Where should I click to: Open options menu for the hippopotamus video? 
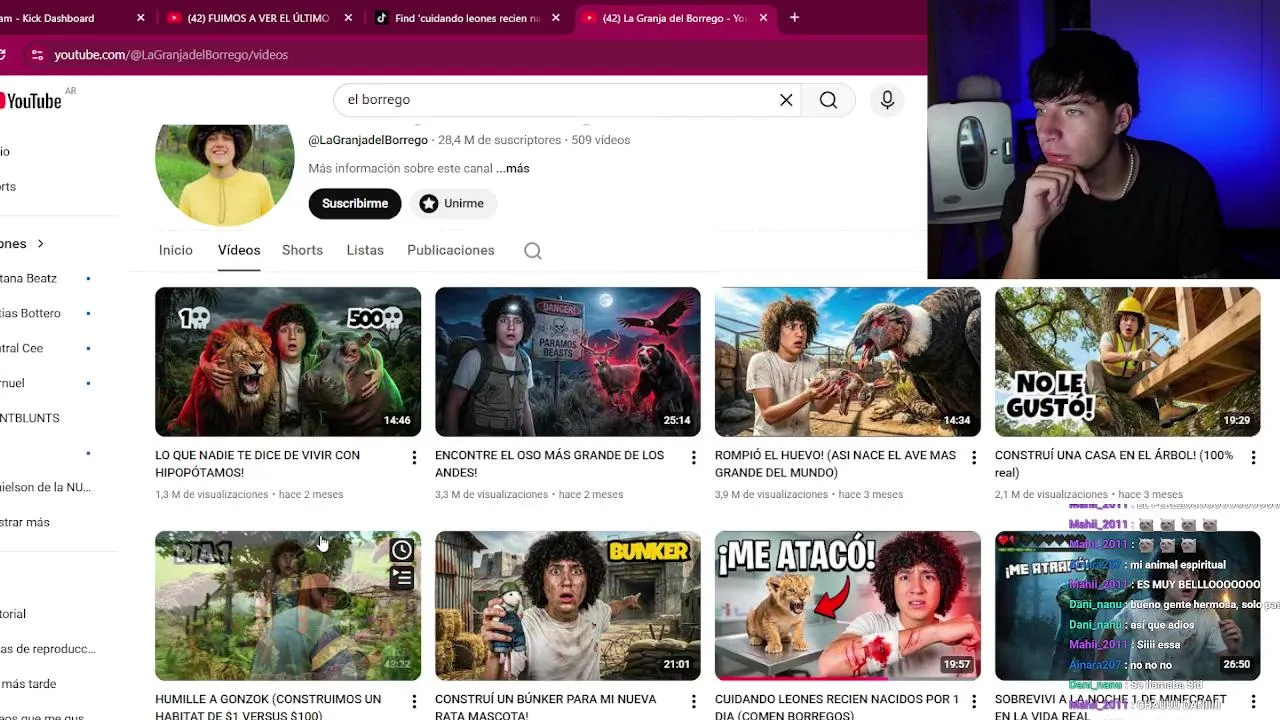[414, 457]
